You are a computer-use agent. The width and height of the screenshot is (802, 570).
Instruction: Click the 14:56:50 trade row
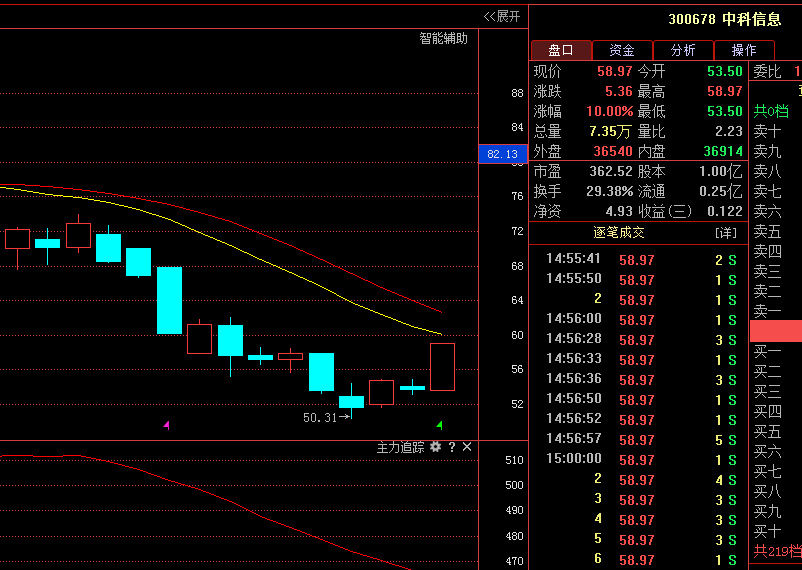pyautogui.click(x=641, y=399)
